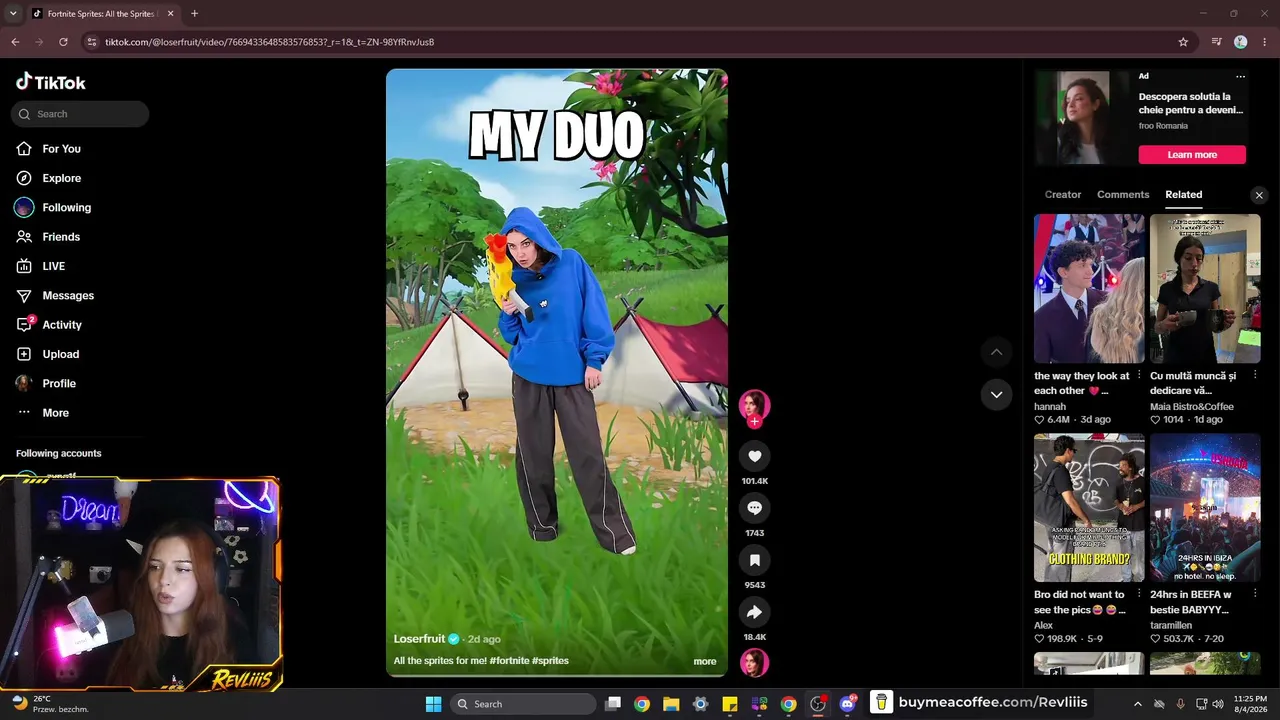The height and width of the screenshot is (720, 1280).
Task: Close the Fortnite Sprites browser tab
Action: [171, 14]
